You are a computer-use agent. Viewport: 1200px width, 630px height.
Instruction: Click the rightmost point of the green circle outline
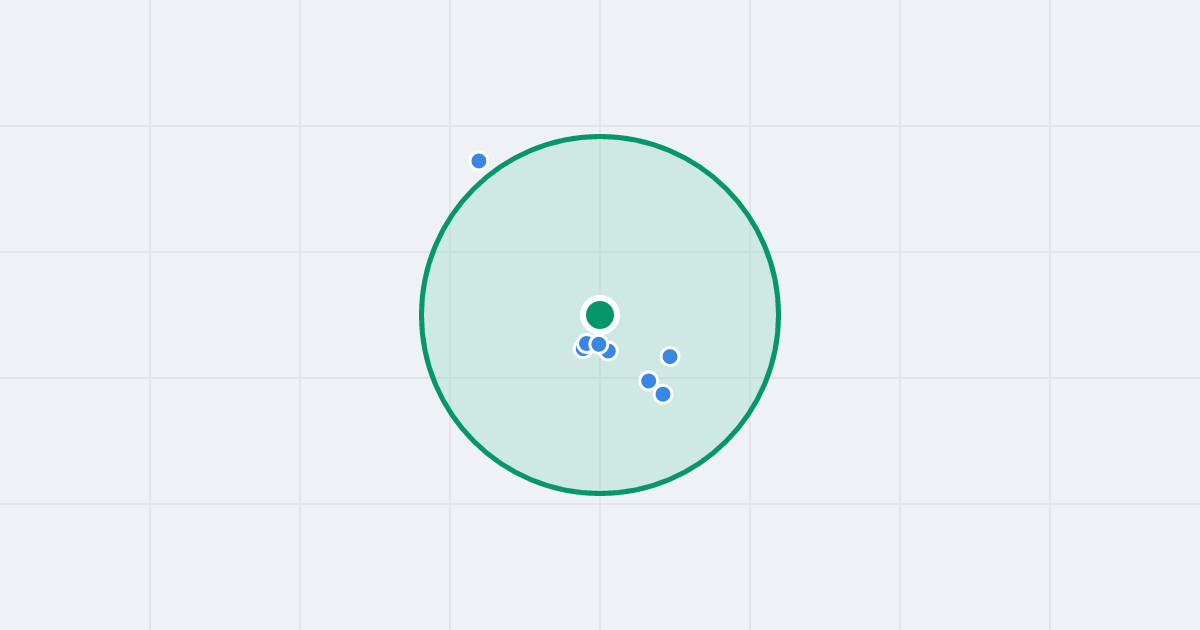click(x=778, y=315)
